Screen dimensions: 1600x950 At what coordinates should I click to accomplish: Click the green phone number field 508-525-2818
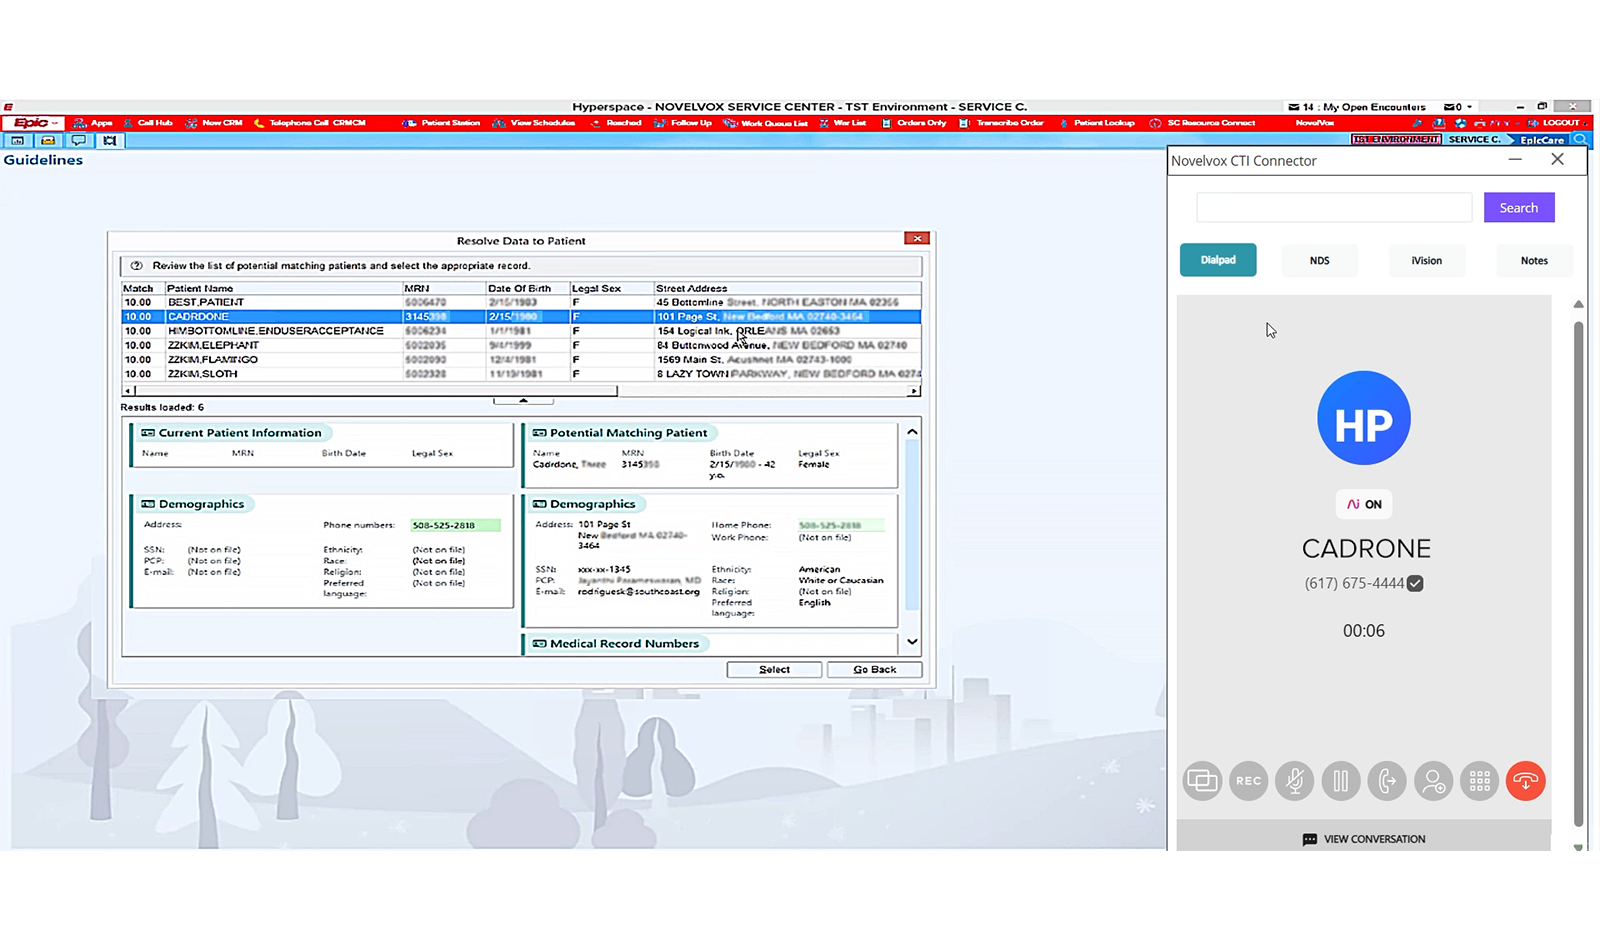coord(456,525)
